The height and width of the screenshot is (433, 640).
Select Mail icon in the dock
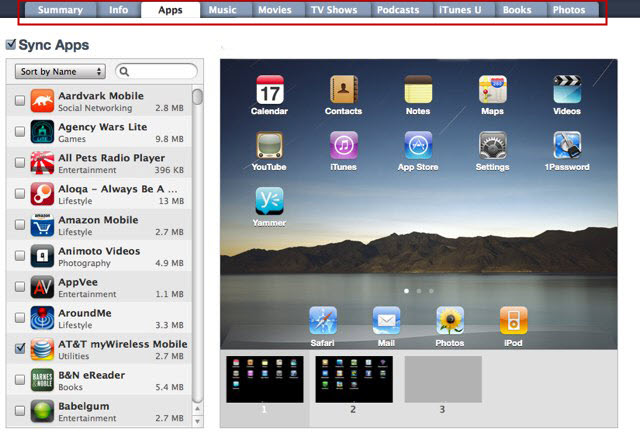(x=386, y=321)
